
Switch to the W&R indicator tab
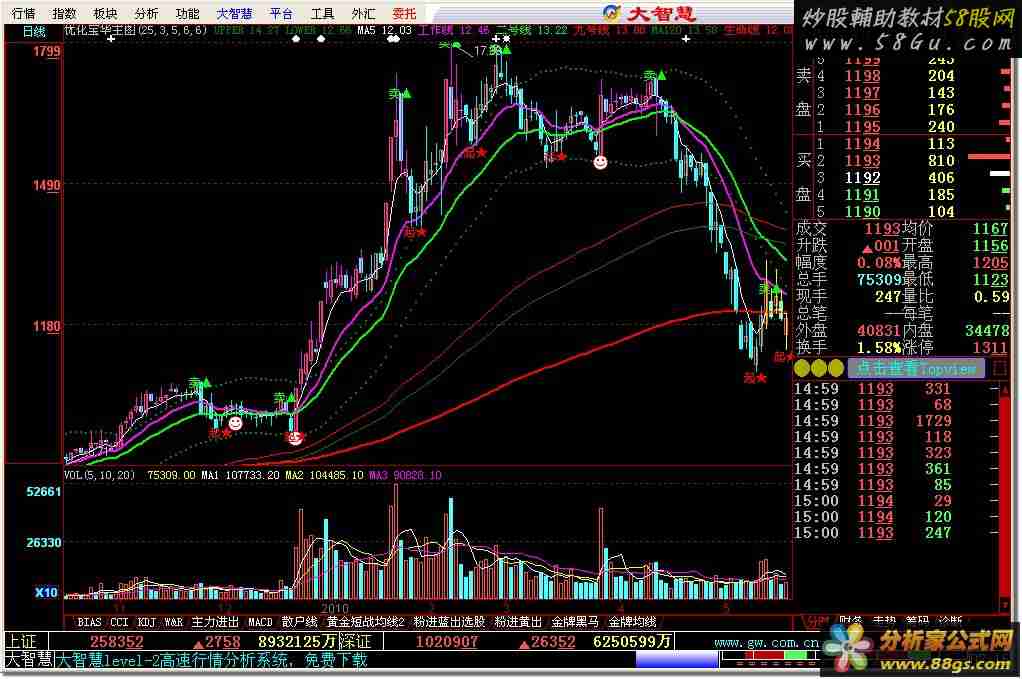pos(173,622)
